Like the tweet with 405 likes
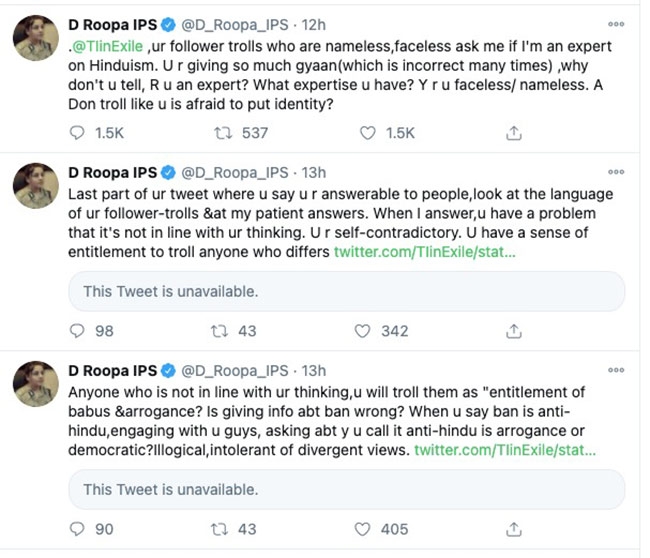 [x=367, y=529]
